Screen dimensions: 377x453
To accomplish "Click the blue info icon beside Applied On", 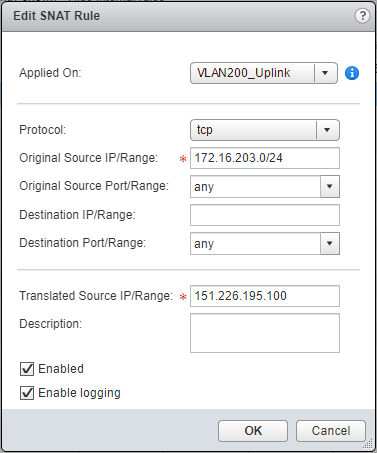I will click(352, 73).
